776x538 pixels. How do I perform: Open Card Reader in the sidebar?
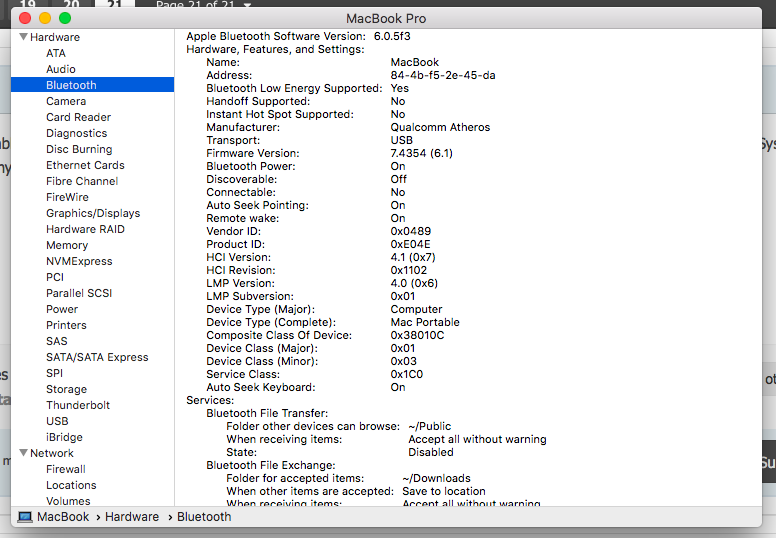tap(79, 117)
